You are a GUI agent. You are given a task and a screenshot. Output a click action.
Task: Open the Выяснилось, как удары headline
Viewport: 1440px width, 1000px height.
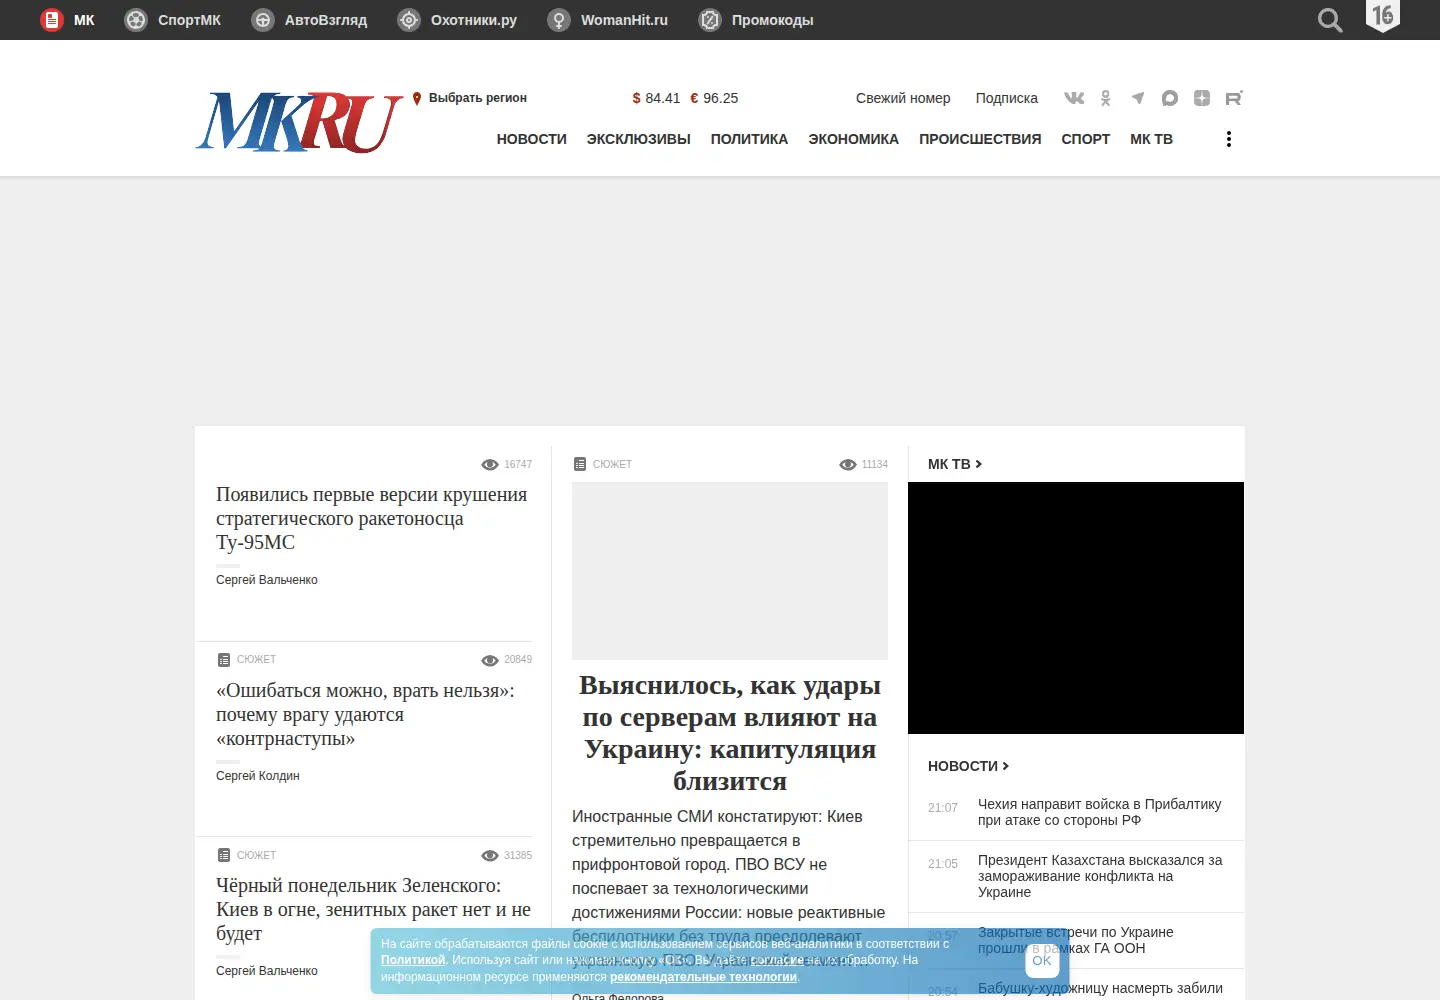coord(730,733)
